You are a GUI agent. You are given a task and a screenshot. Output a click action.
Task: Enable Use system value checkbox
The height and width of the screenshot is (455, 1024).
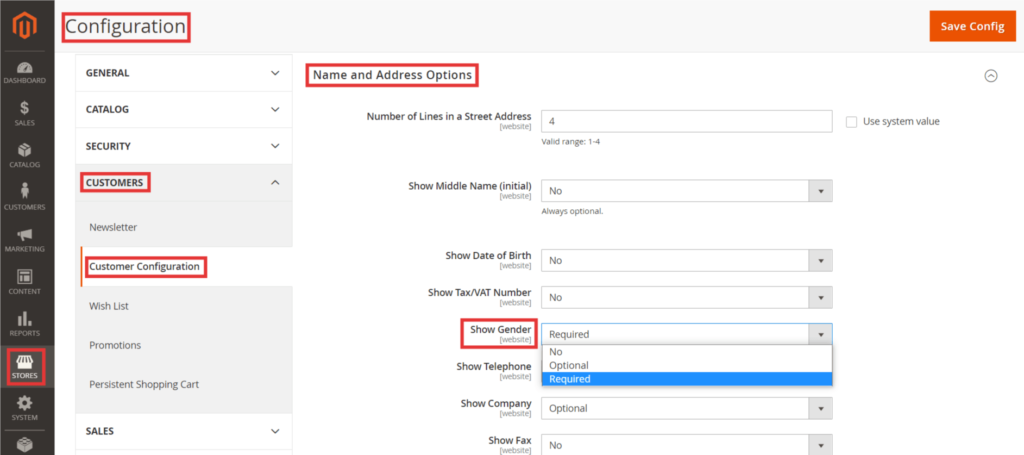(851, 121)
